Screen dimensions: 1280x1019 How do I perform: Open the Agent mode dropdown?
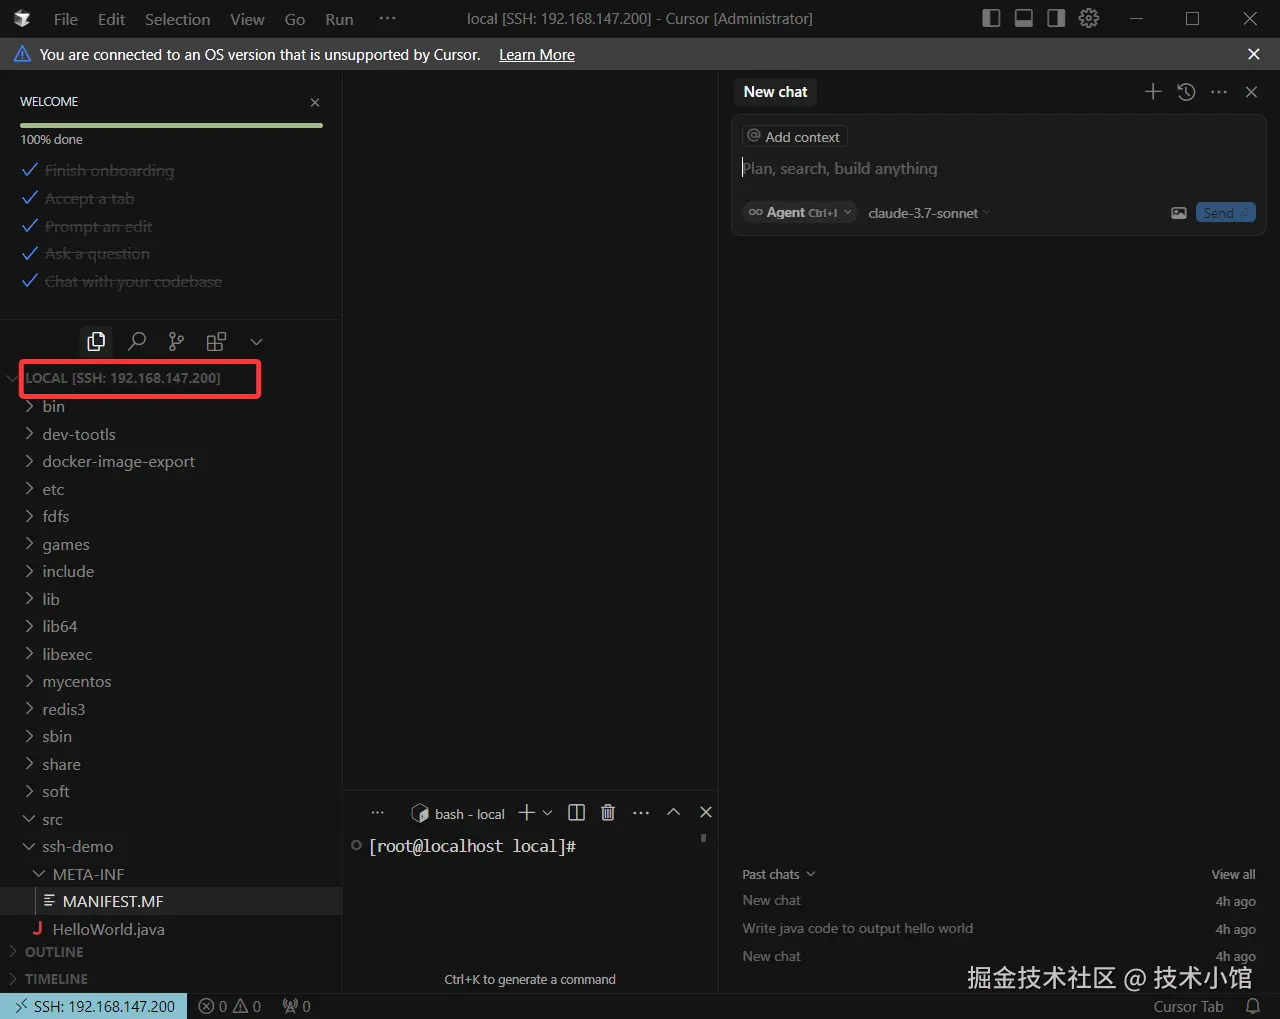click(x=800, y=213)
